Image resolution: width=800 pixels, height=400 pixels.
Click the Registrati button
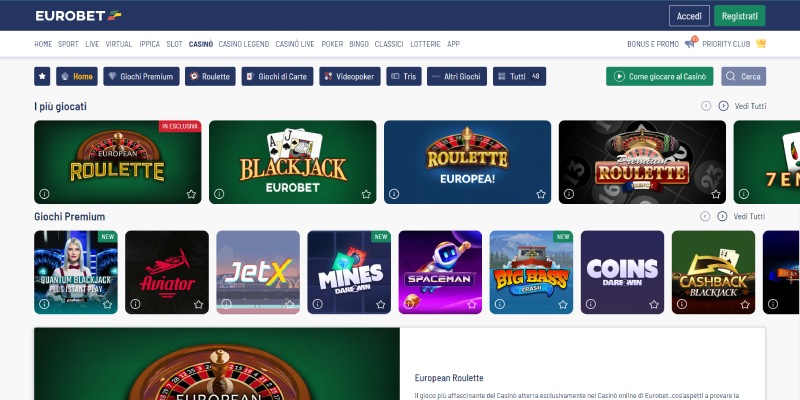pos(739,16)
